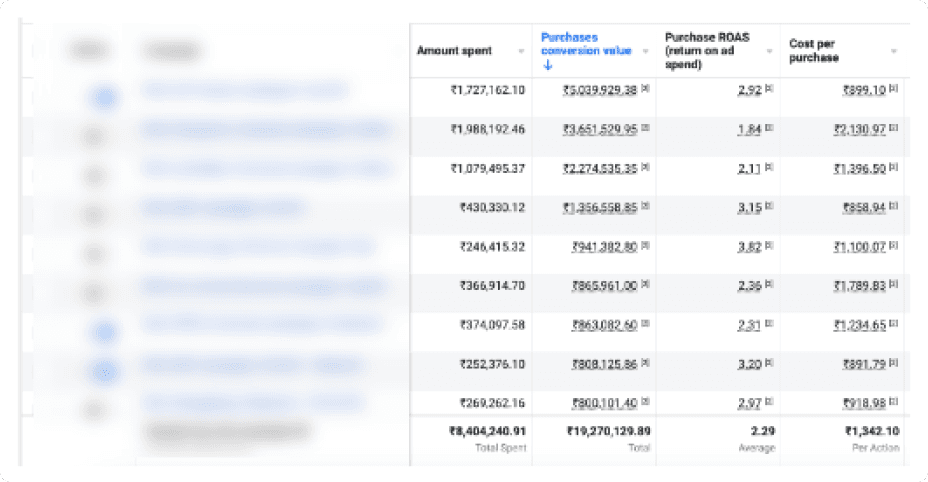Open the Purchase ROAS column dropdown arrow
The width and height of the screenshot is (928, 482).
pos(769,52)
